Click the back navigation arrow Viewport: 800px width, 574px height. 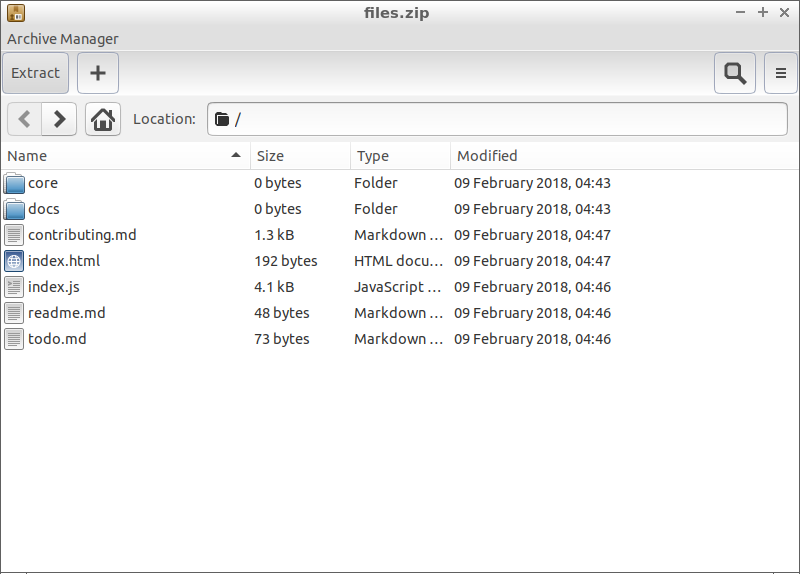pos(25,119)
